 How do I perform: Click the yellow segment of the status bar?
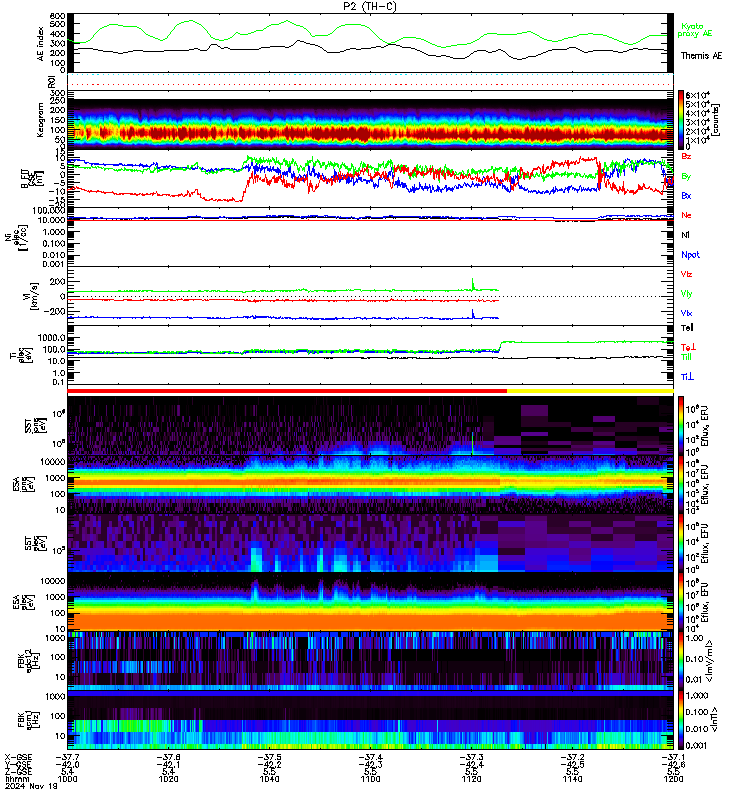pos(590,391)
